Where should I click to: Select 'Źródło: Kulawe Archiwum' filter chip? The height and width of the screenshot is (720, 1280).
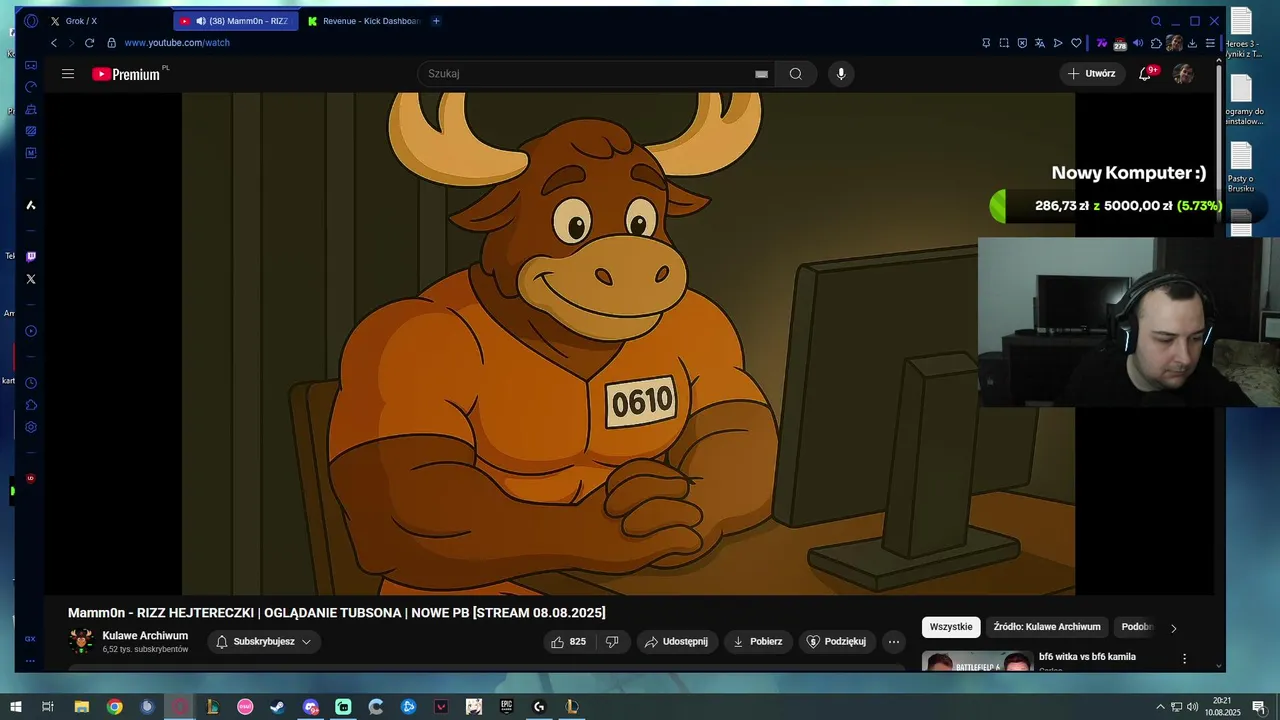point(1047,627)
